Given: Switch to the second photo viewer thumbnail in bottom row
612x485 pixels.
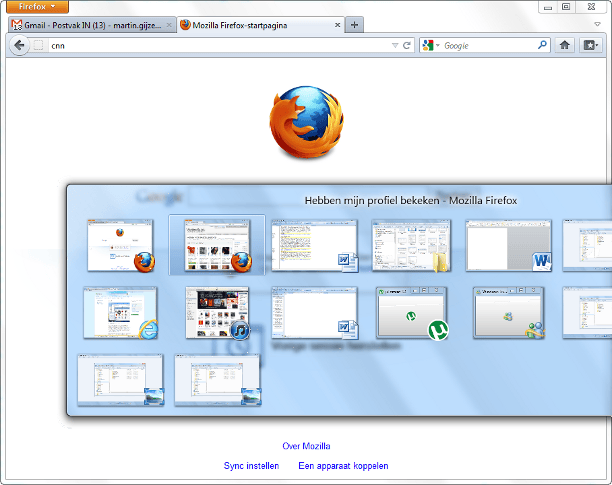Looking at the screenshot, I should (217, 380).
